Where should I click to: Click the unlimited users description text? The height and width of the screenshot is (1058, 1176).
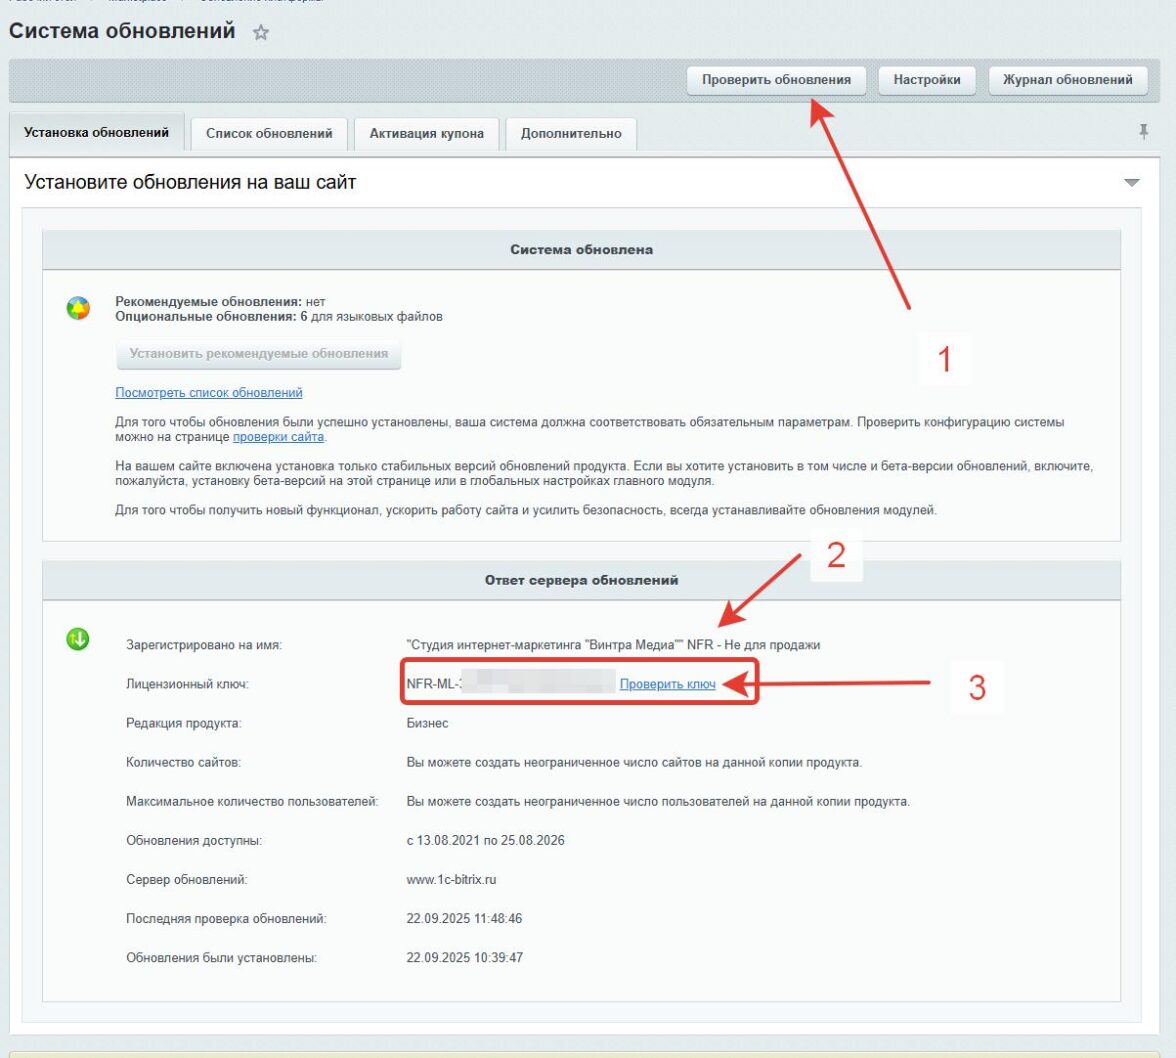[658, 801]
